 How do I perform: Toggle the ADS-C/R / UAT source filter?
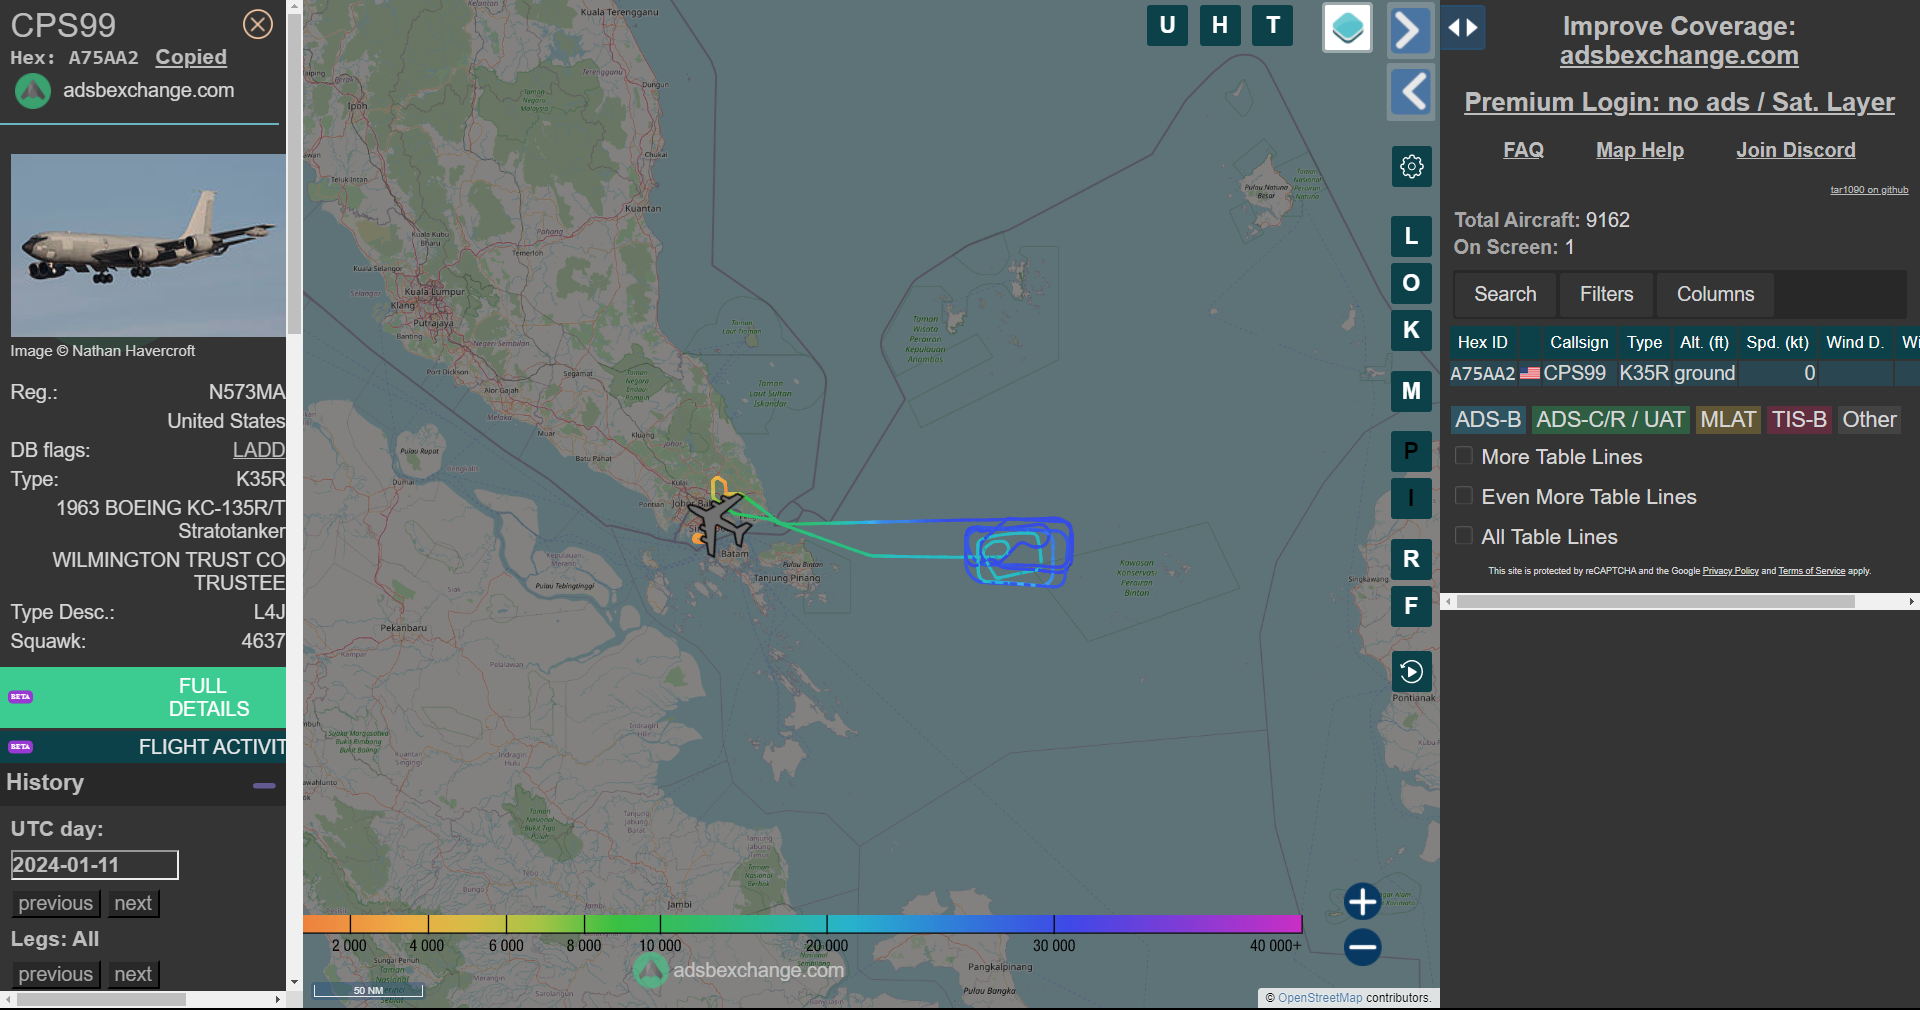1610,420
